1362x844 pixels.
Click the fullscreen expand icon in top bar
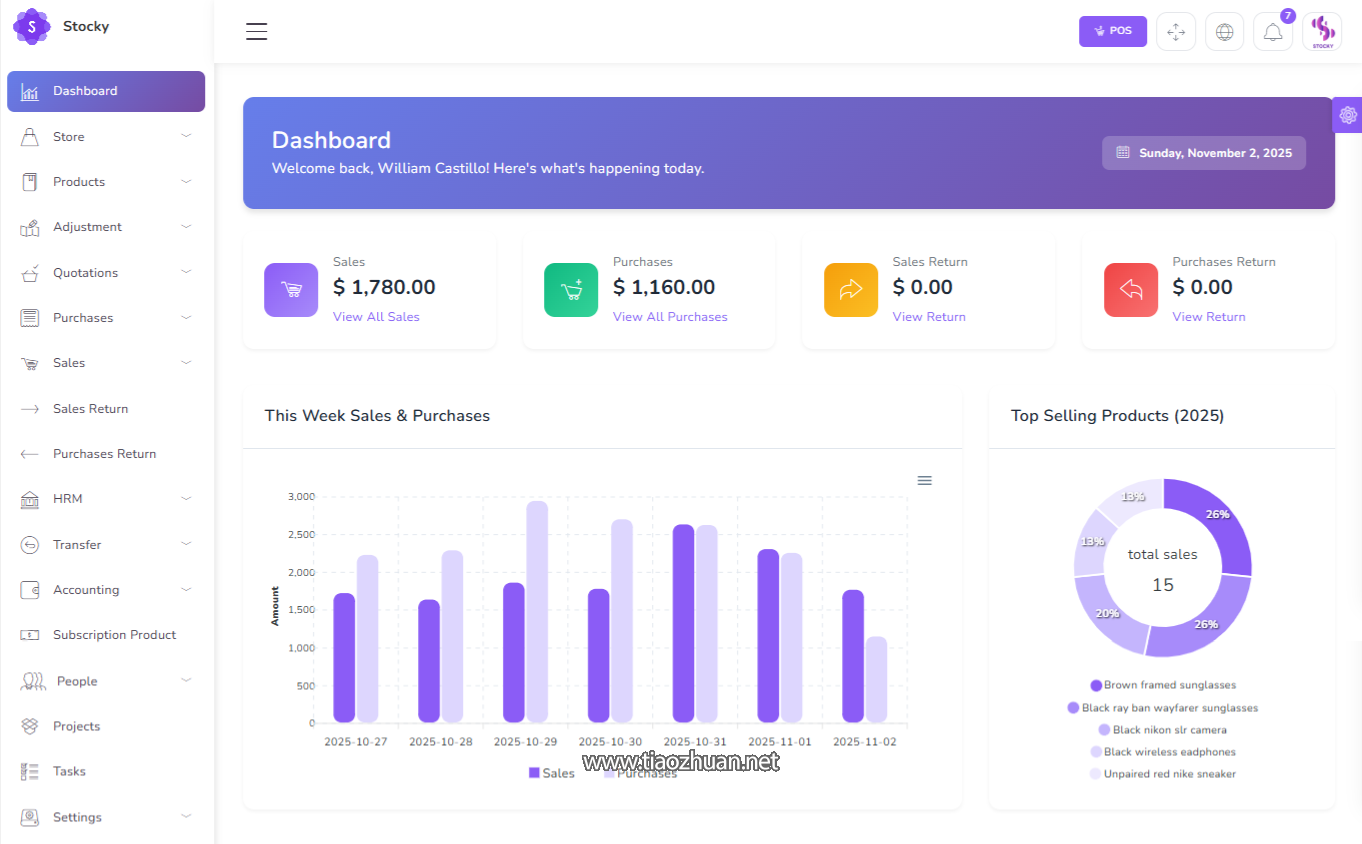pos(1175,31)
